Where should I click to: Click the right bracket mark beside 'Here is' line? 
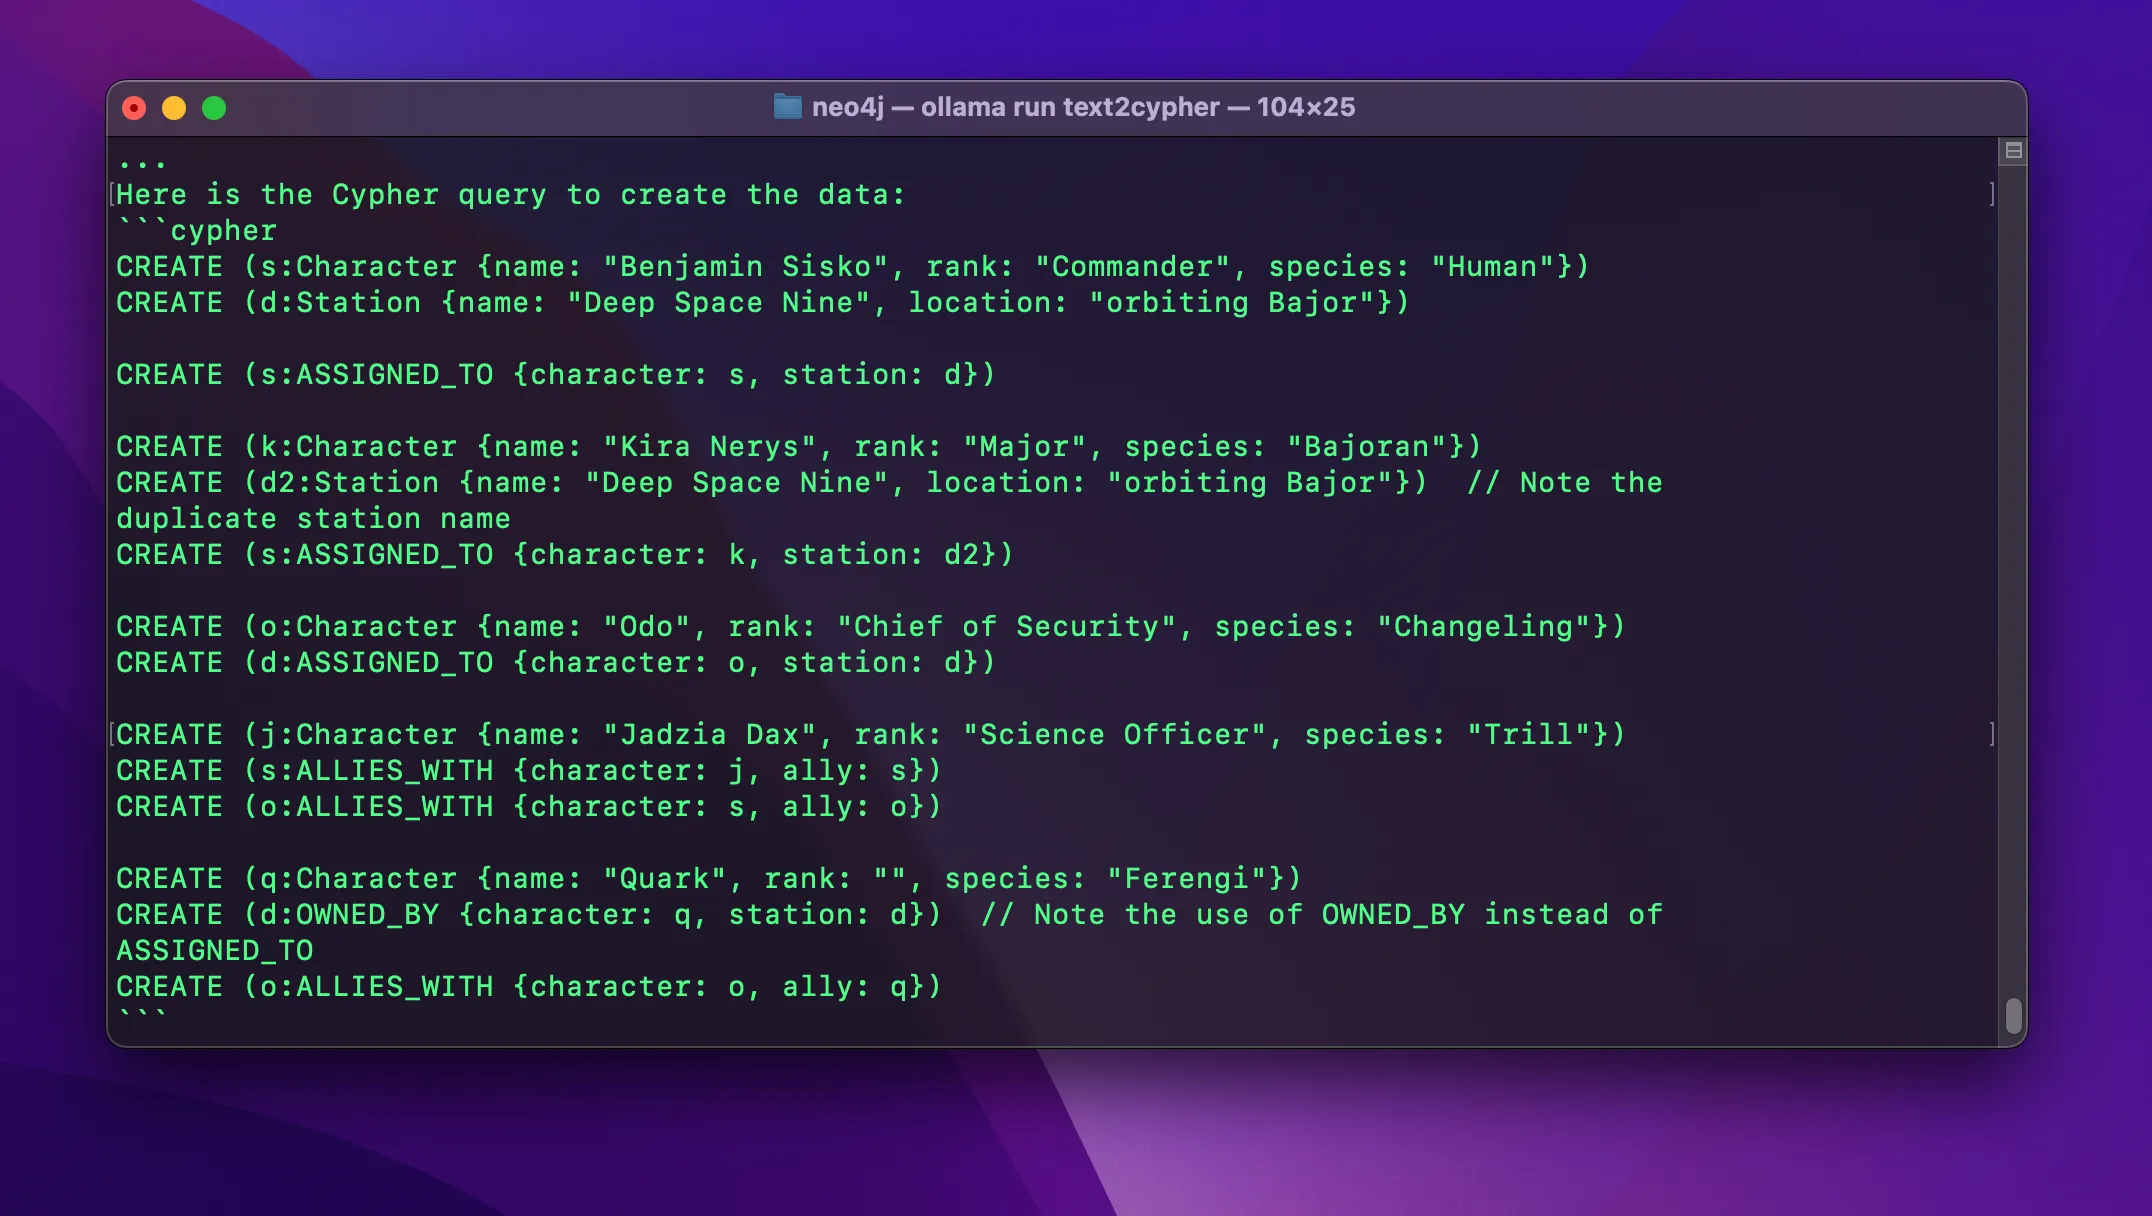coord(1991,194)
